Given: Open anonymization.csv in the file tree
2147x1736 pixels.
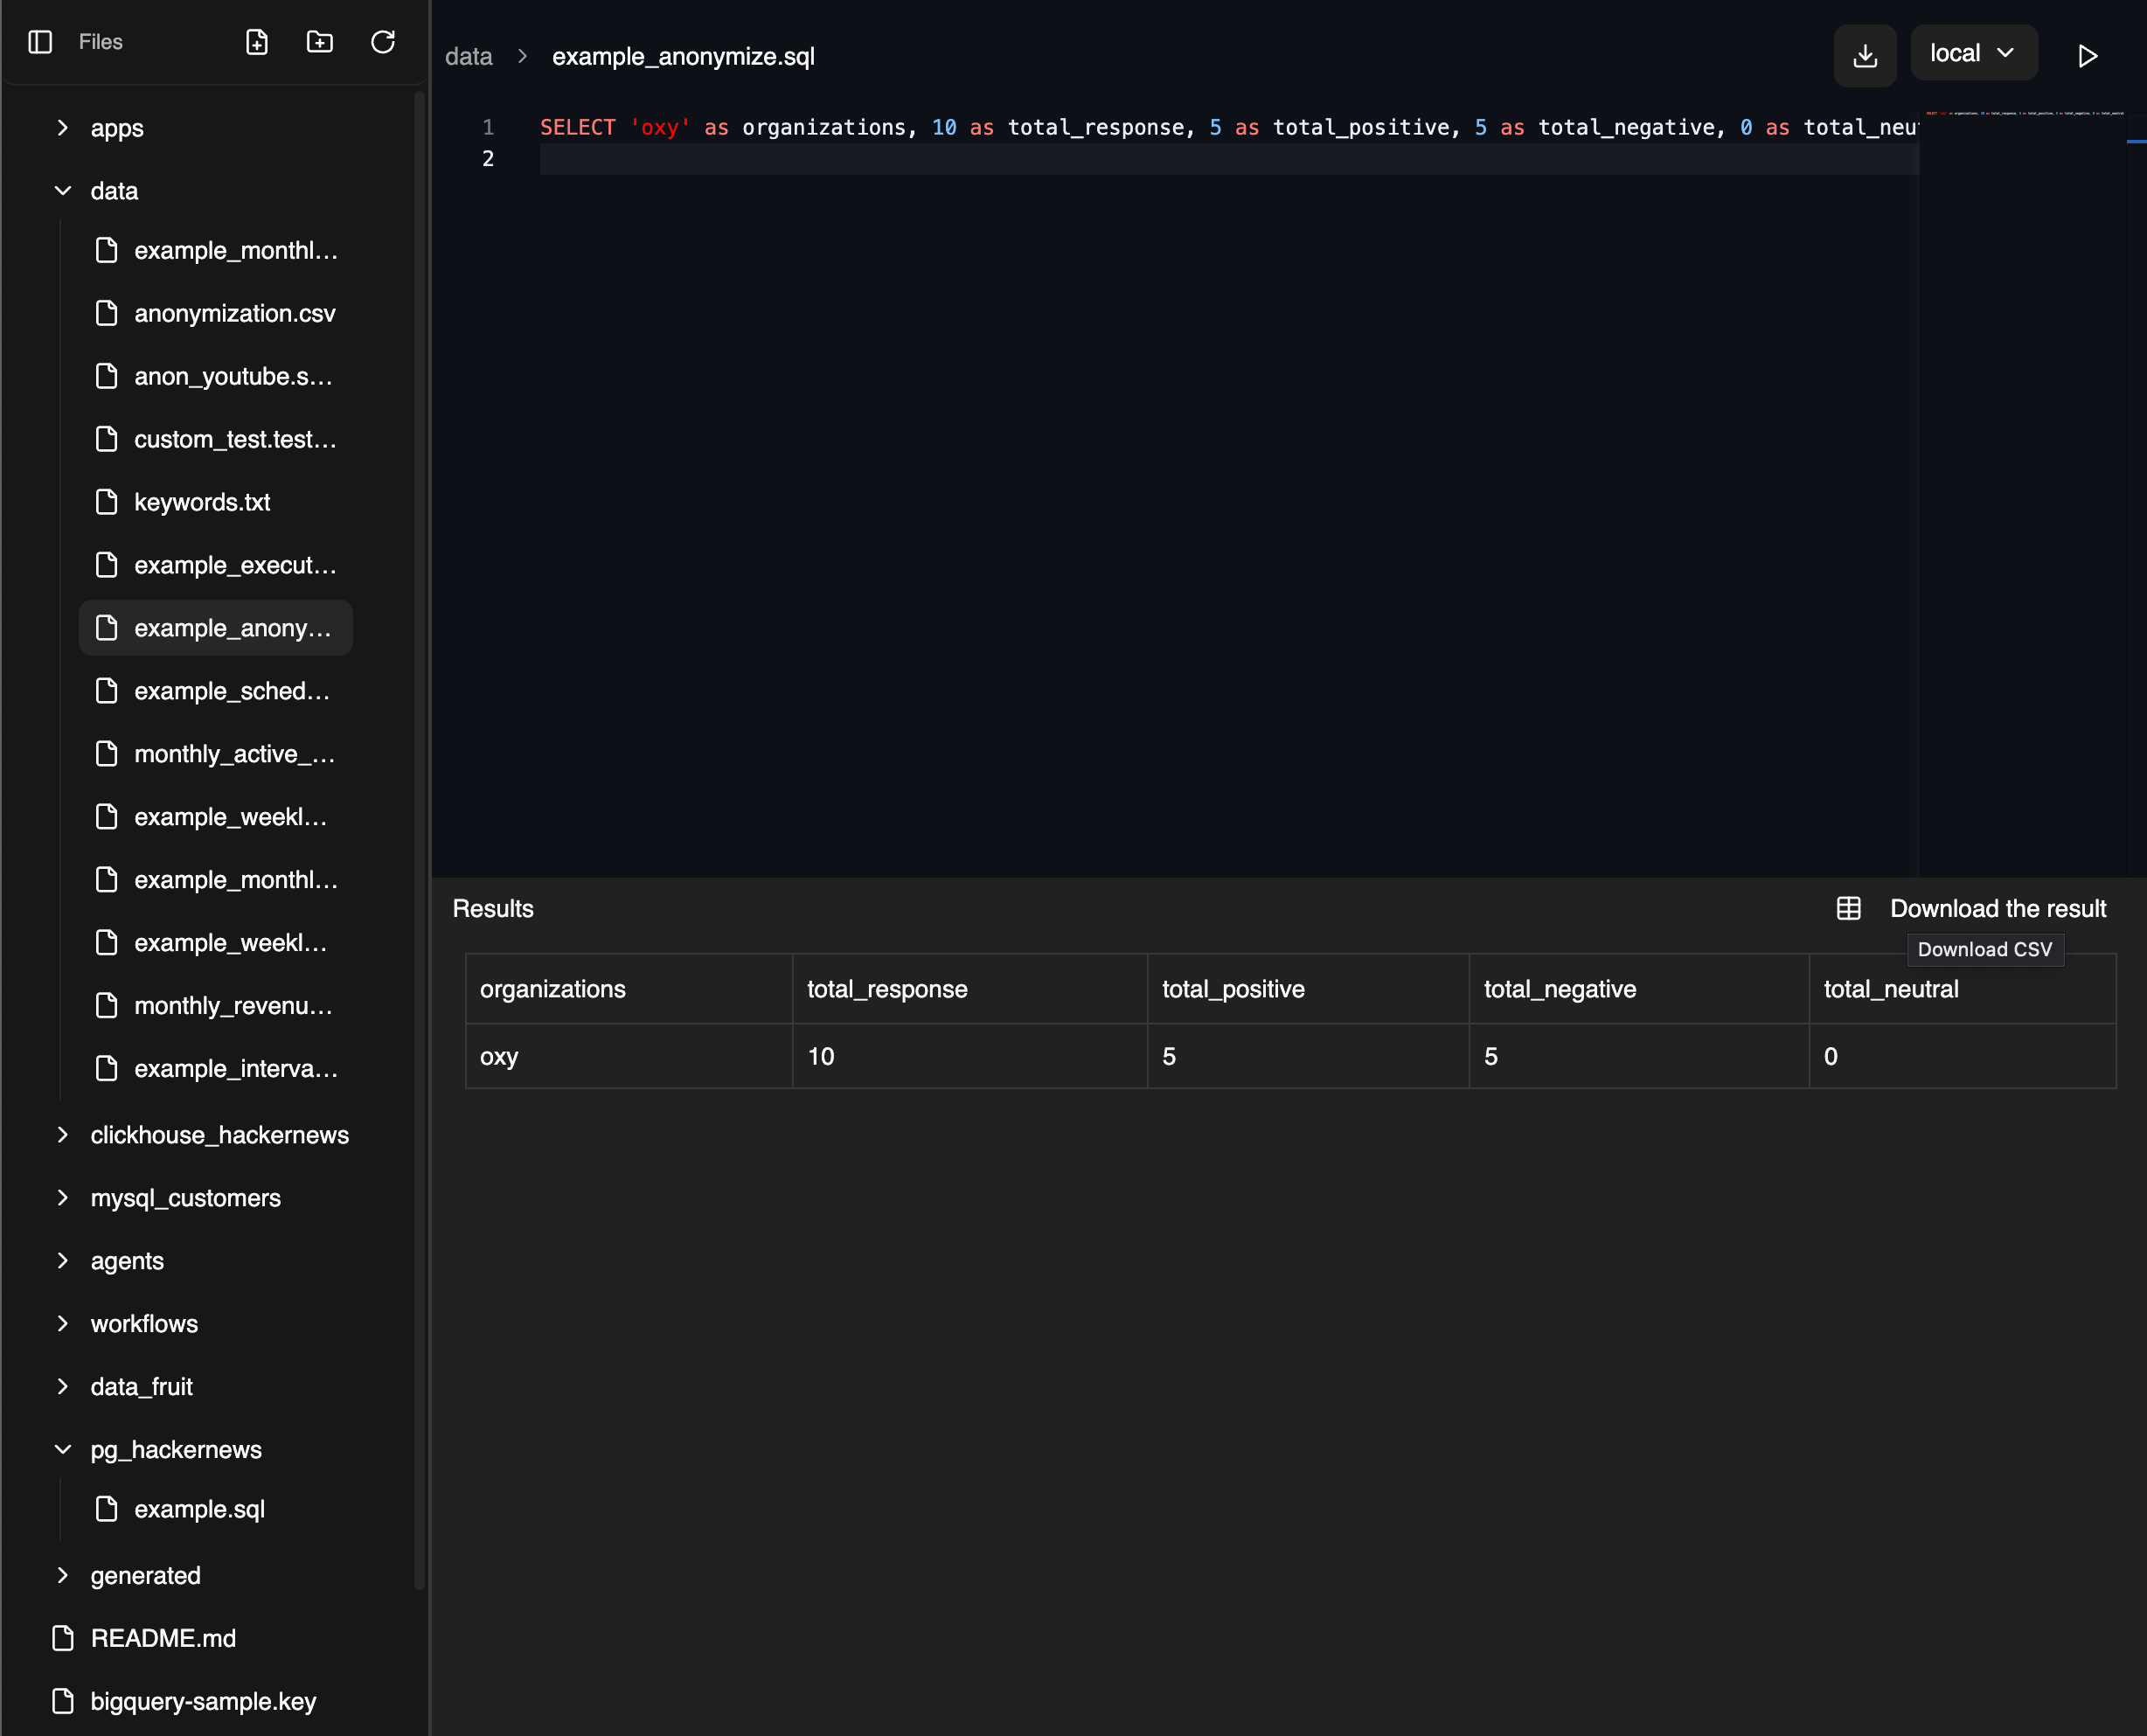Looking at the screenshot, I should (x=234, y=313).
